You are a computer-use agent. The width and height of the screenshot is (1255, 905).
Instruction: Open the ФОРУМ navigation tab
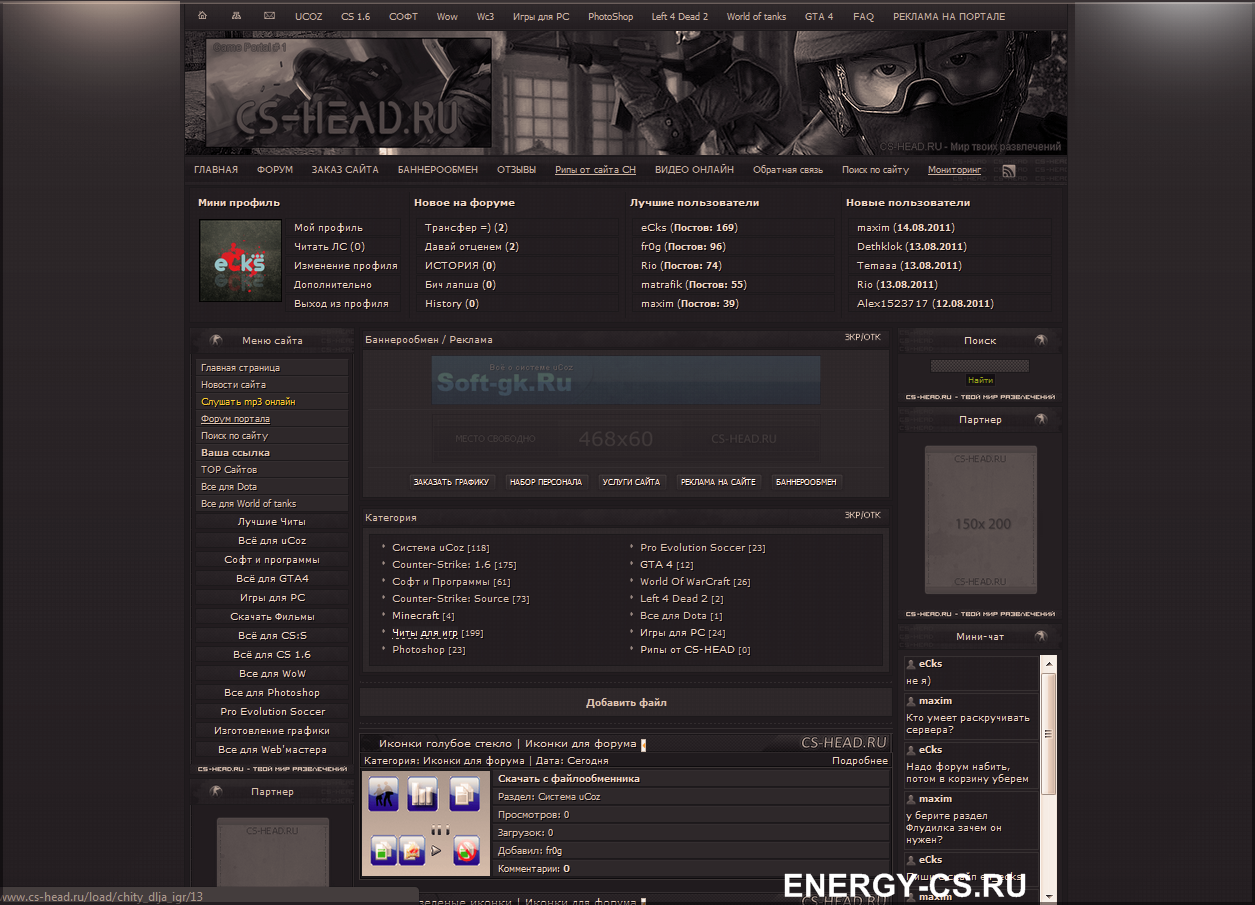click(275, 170)
